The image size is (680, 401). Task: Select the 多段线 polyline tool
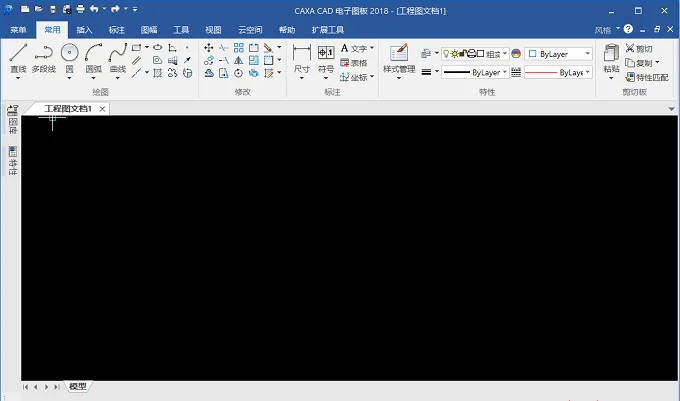[x=44, y=58]
